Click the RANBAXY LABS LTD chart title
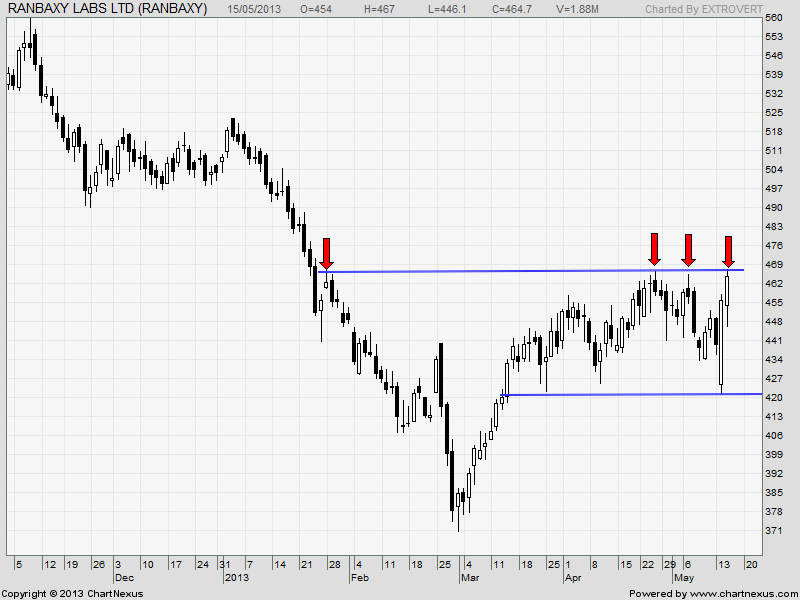 pos(107,9)
